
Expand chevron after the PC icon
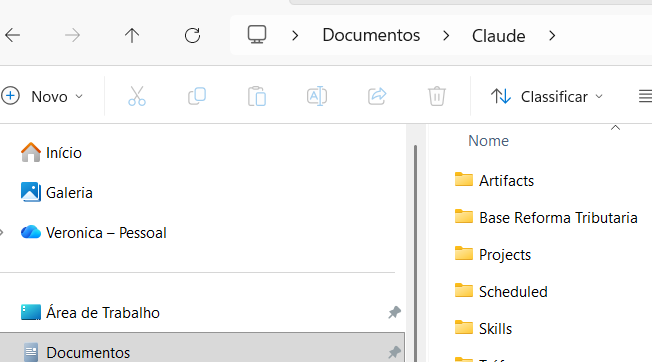(295, 36)
